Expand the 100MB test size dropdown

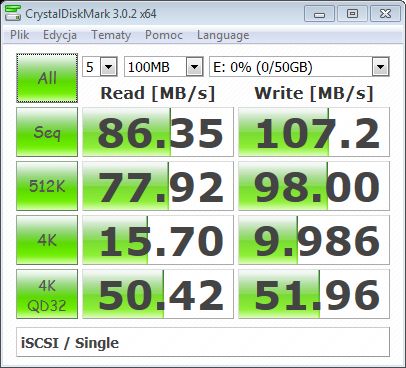point(195,67)
